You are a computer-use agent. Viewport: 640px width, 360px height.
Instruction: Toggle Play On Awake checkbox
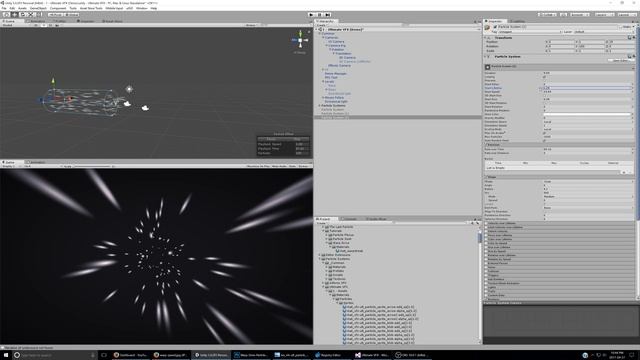tap(545, 133)
